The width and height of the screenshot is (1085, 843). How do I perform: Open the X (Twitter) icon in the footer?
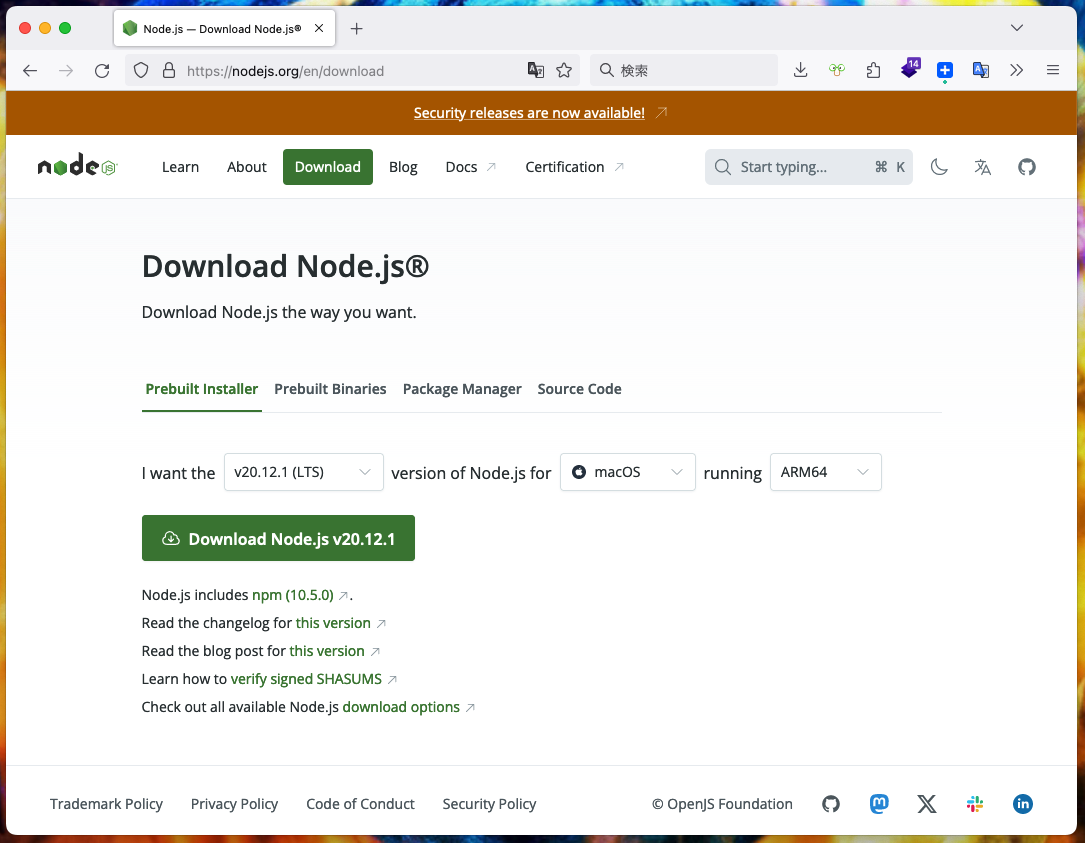[x=927, y=804]
